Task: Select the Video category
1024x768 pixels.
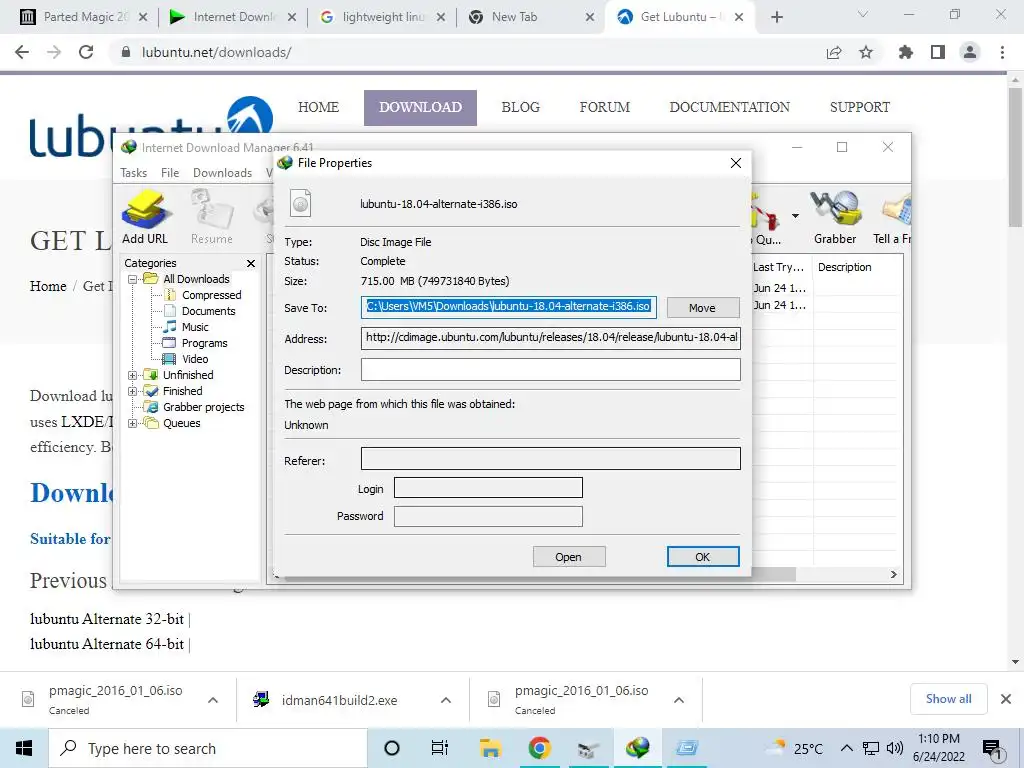Action: tap(195, 359)
